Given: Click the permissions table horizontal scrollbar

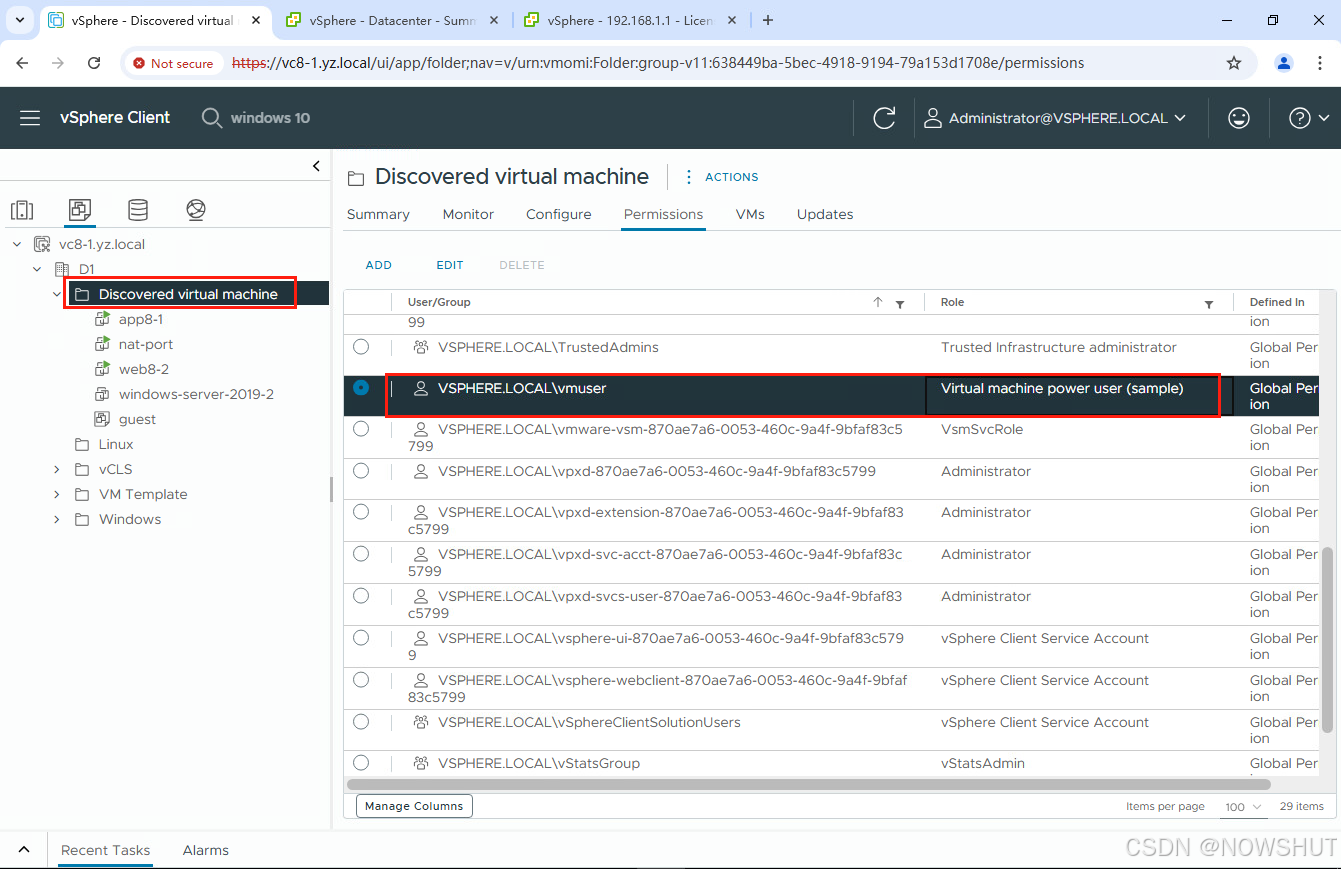Looking at the screenshot, I should pos(807,785).
